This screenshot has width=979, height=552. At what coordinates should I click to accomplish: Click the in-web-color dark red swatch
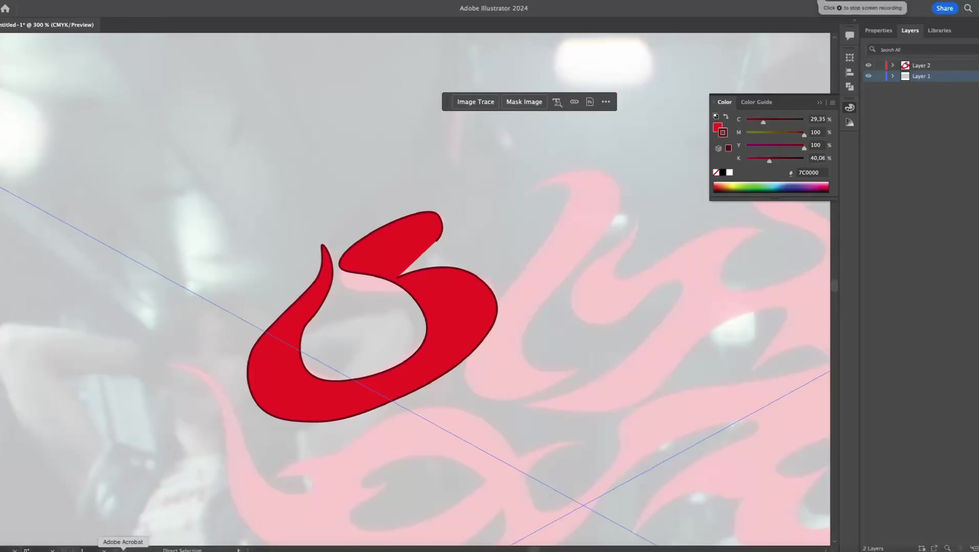(728, 148)
